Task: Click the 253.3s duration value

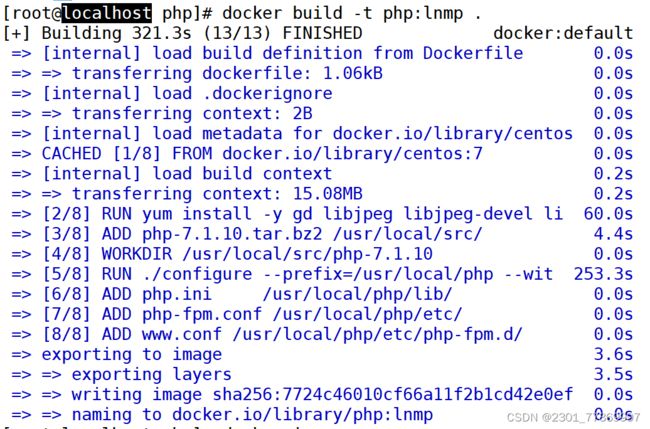Action: tap(603, 274)
